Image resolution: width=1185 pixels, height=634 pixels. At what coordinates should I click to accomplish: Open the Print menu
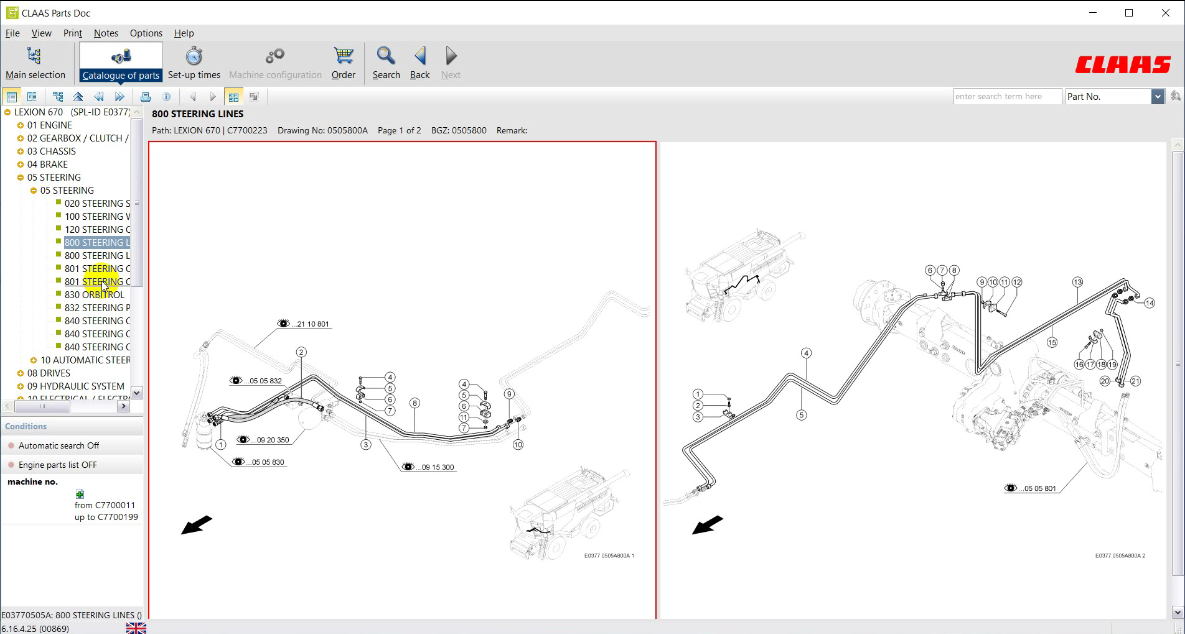click(73, 33)
